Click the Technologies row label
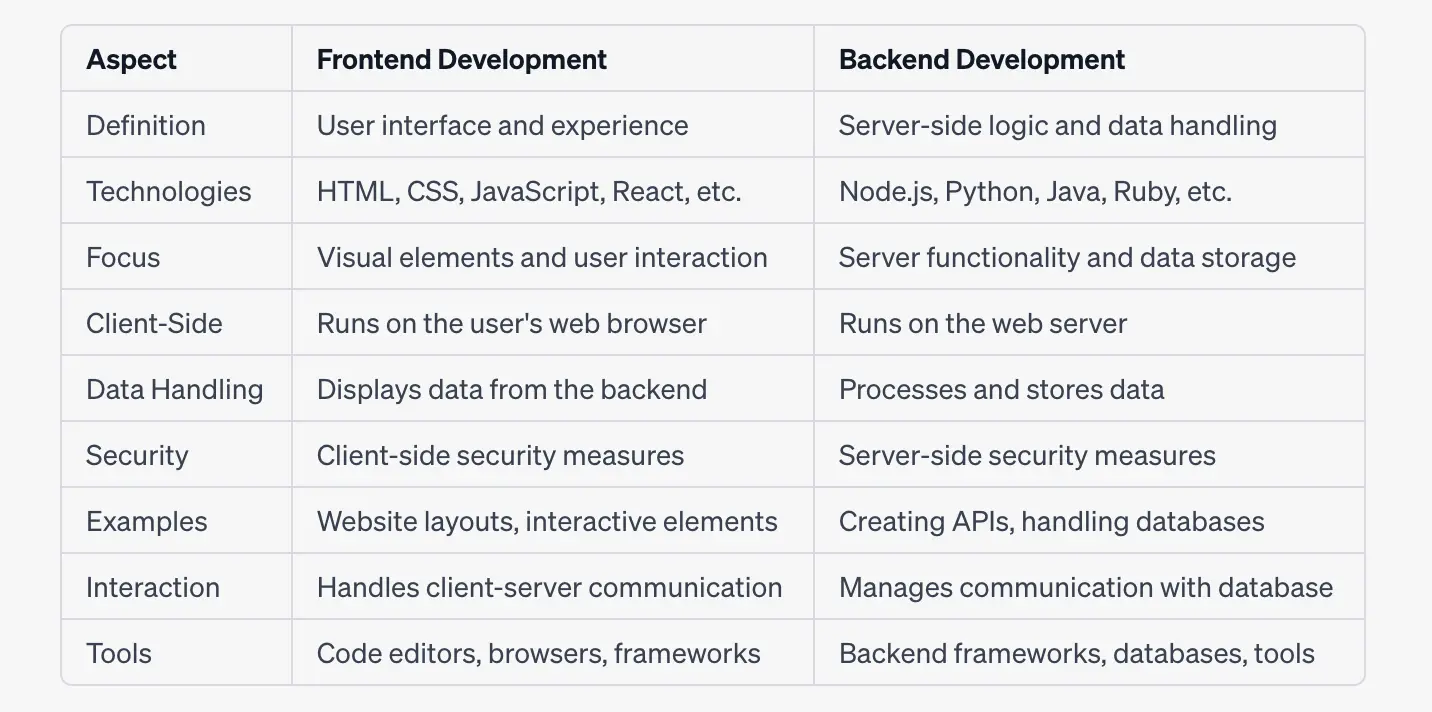 point(168,192)
